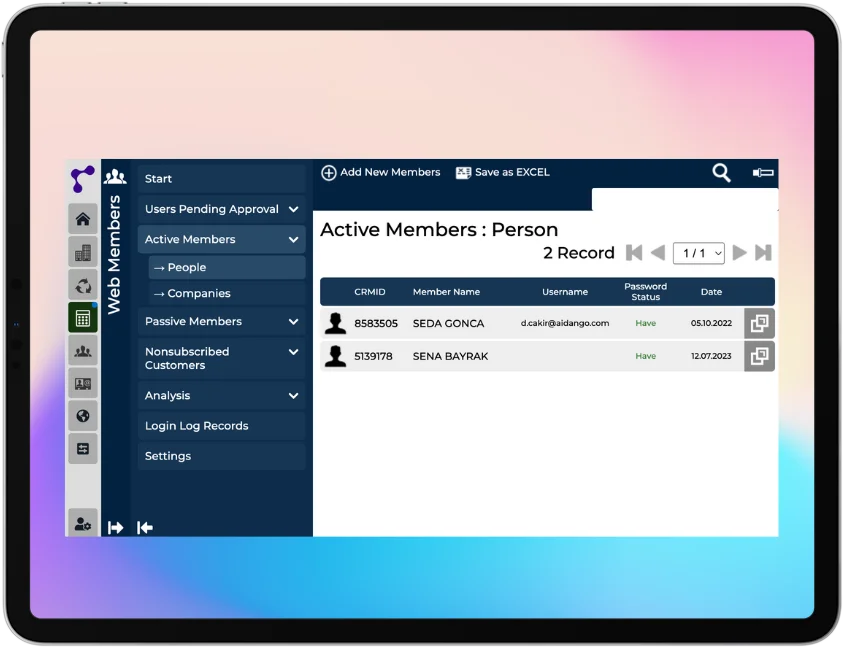Open the people group icon in sidebar
843x647 pixels.
[83, 351]
